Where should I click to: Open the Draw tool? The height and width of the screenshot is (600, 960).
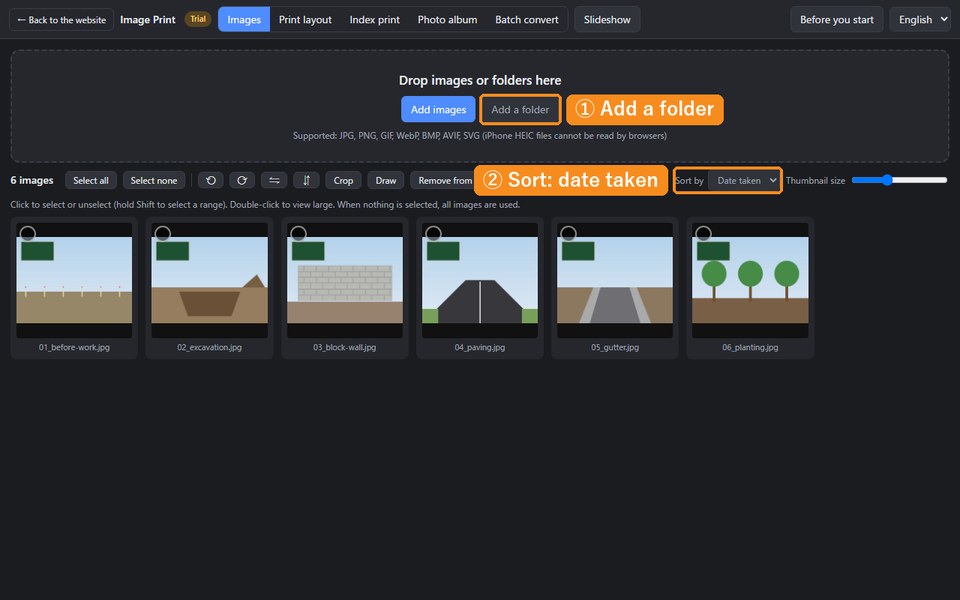pos(386,180)
